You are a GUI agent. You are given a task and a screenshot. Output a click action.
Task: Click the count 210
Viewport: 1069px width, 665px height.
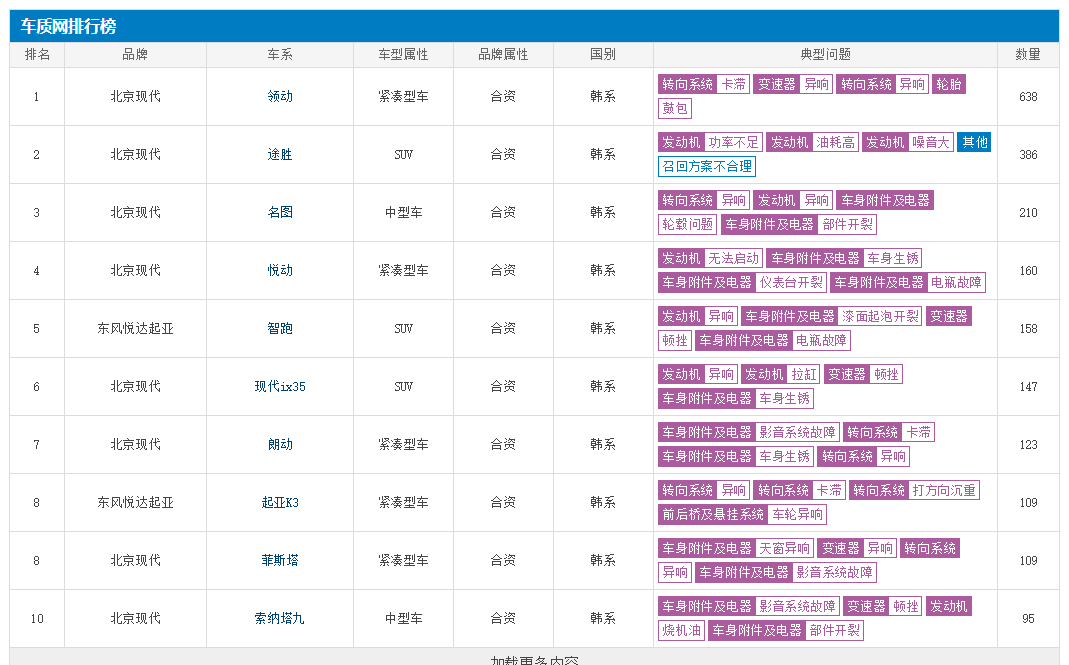[1028, 213]
